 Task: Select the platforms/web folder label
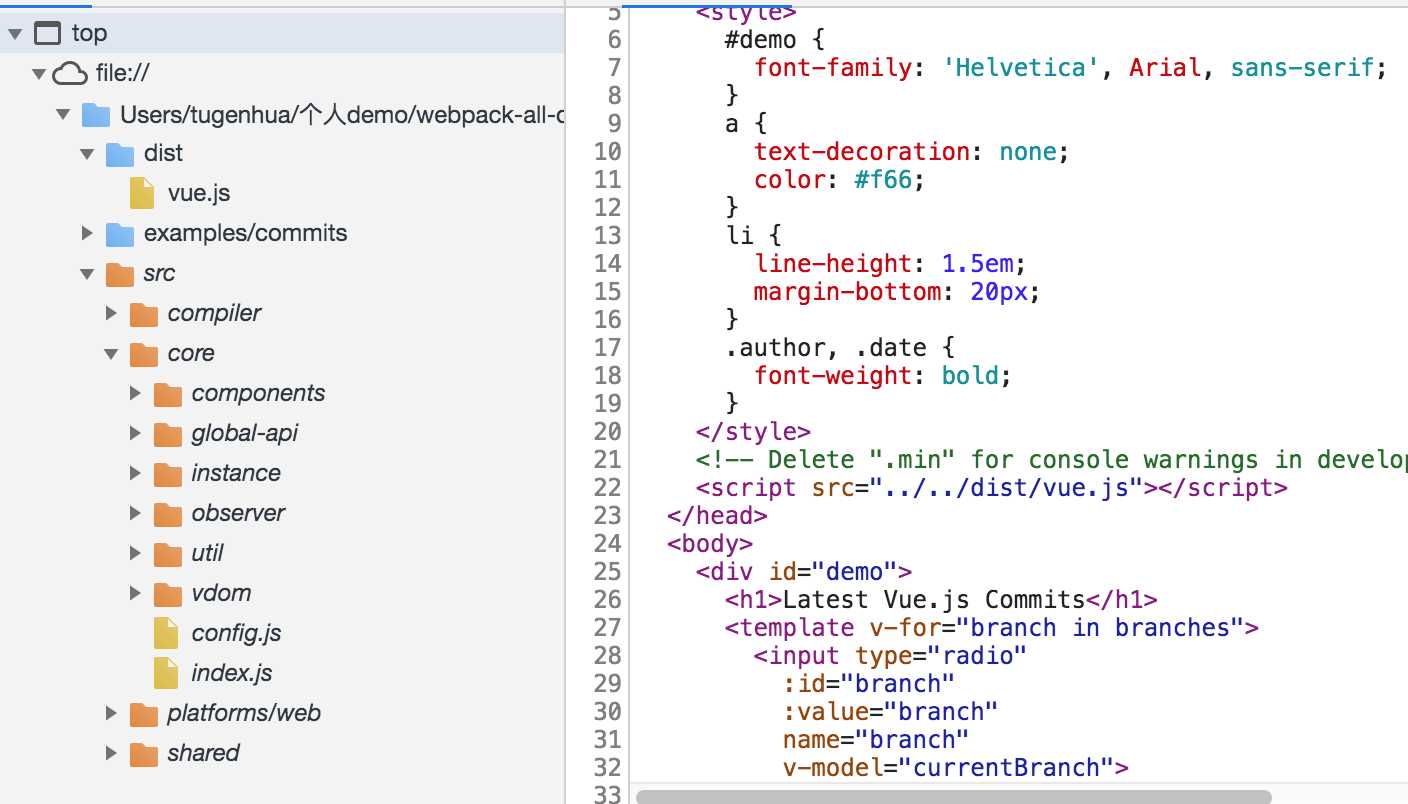pos(244,713)
